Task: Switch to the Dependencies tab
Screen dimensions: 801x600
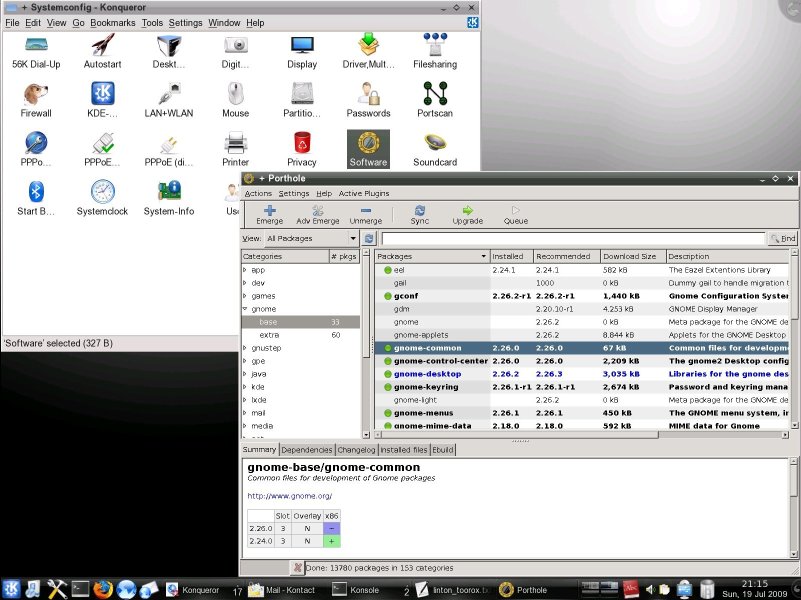Action: 307,450
